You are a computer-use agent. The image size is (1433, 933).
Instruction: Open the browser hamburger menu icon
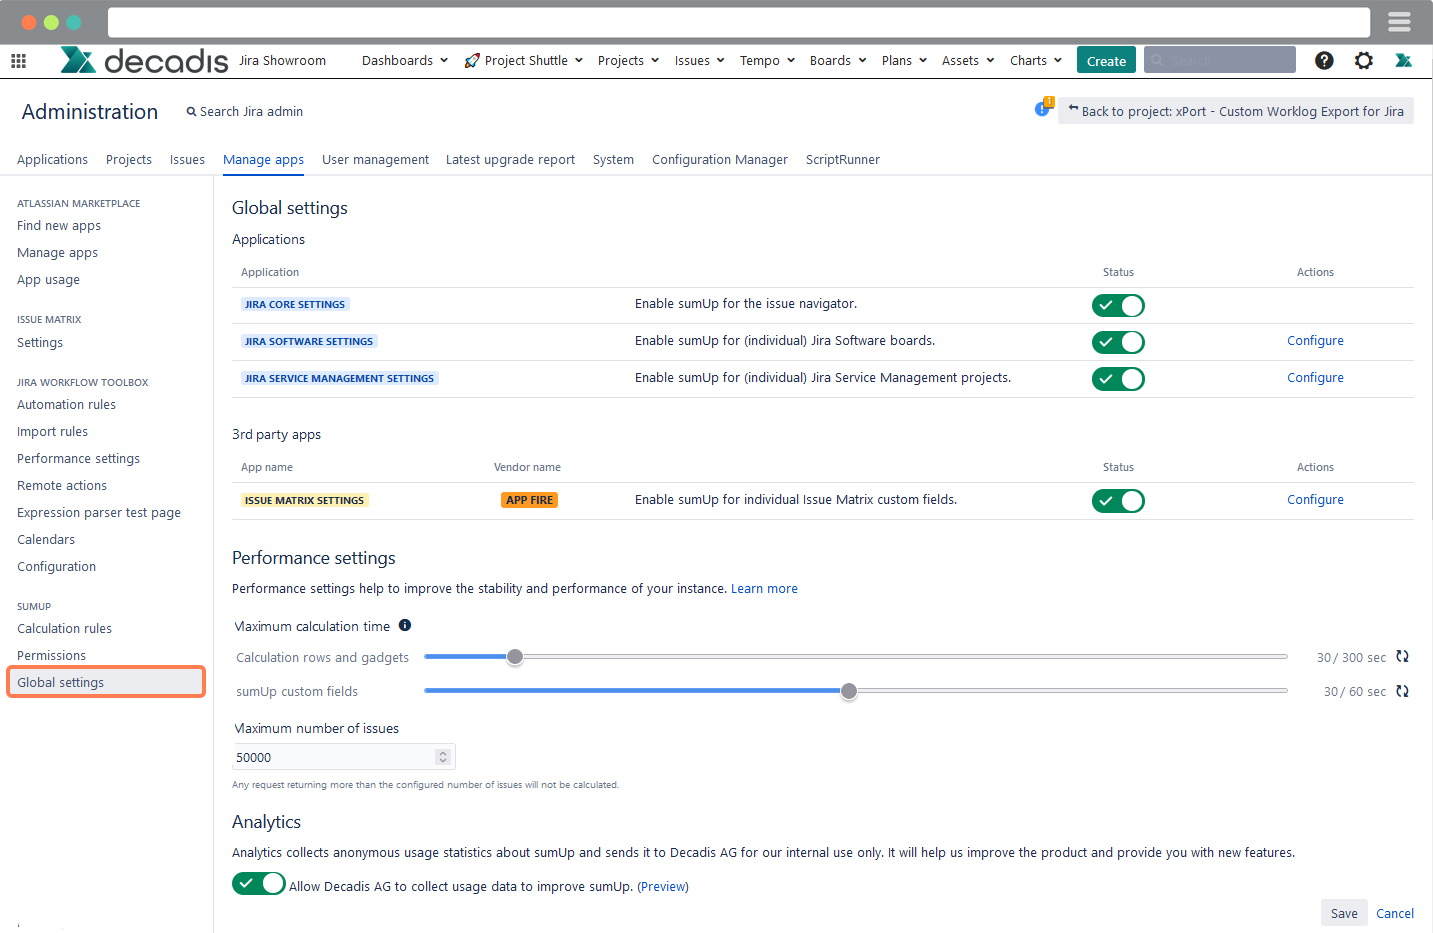point(1399,22)
